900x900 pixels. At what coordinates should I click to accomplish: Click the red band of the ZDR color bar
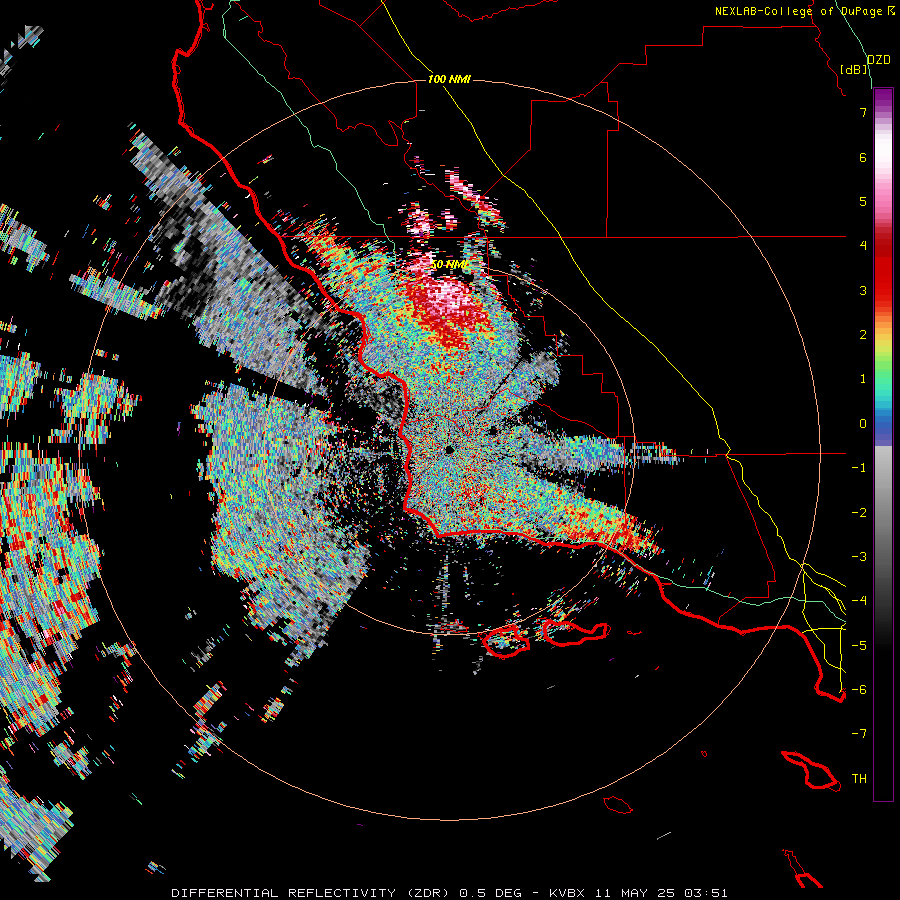(883, 270)
